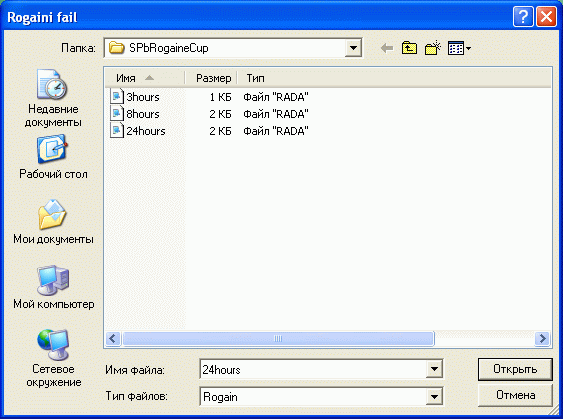Click Файл "RADA" type in 8hours row
Screen dimensions: 563x419
(x=276, y=114)
